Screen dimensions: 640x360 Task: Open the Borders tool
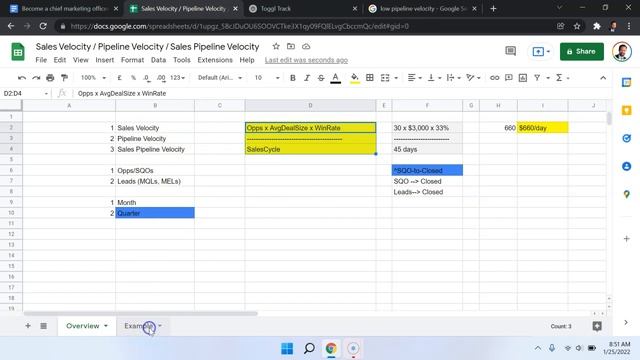pos(370,78)
